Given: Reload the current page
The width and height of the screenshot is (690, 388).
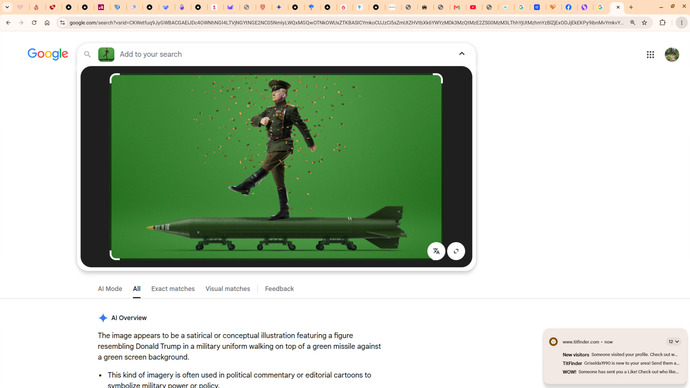Looking at the screenshot, I should 34,22.
